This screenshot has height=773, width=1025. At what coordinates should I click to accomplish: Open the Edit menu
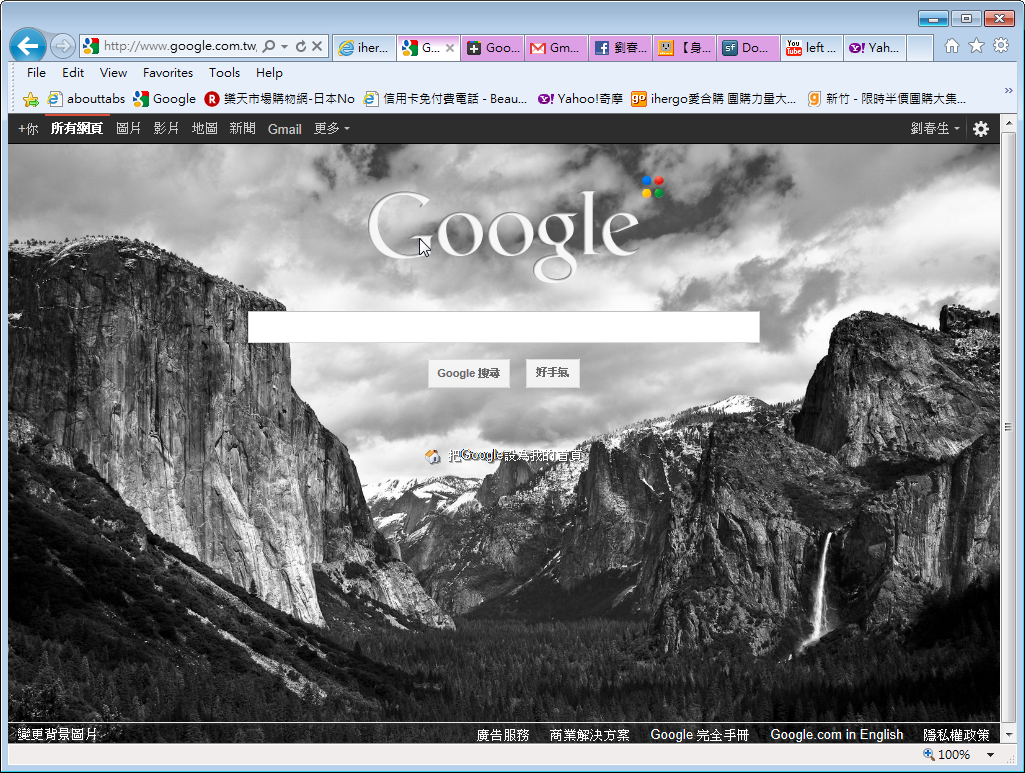(73, 73)
